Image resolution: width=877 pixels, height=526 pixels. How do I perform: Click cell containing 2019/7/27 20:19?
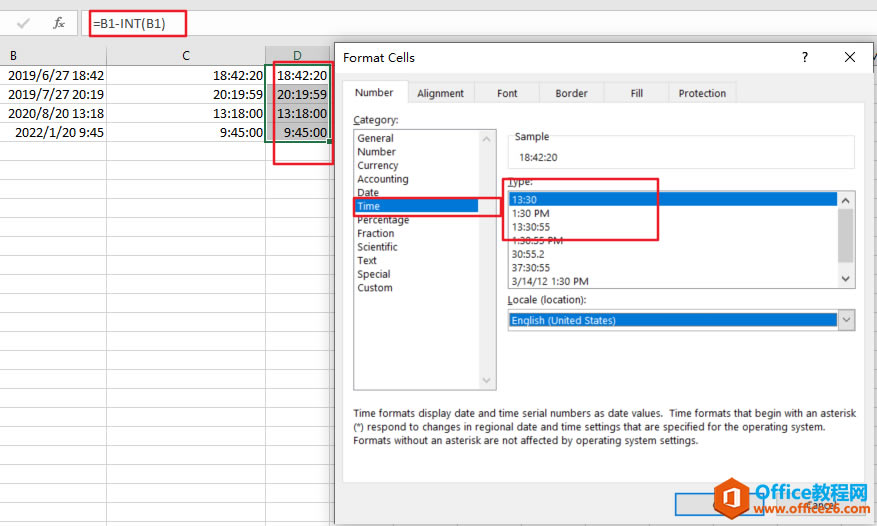pos(53,95)
